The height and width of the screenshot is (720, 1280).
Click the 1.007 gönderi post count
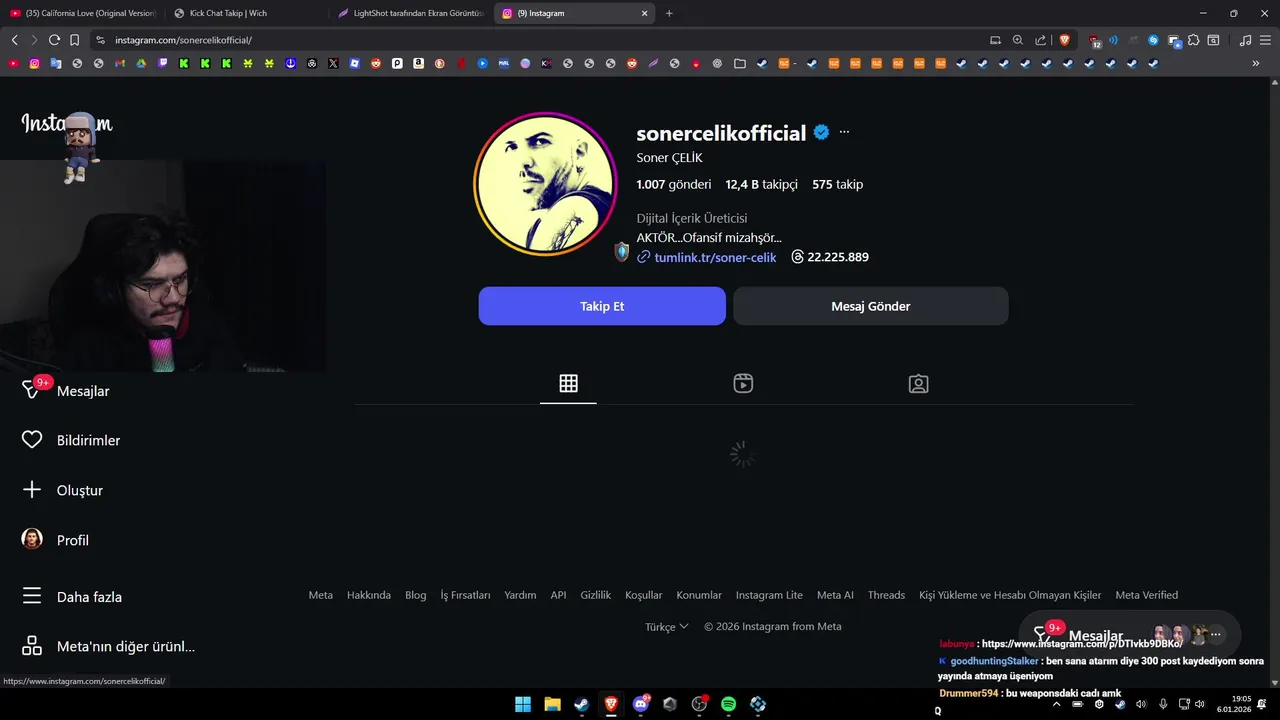(674, 184)
